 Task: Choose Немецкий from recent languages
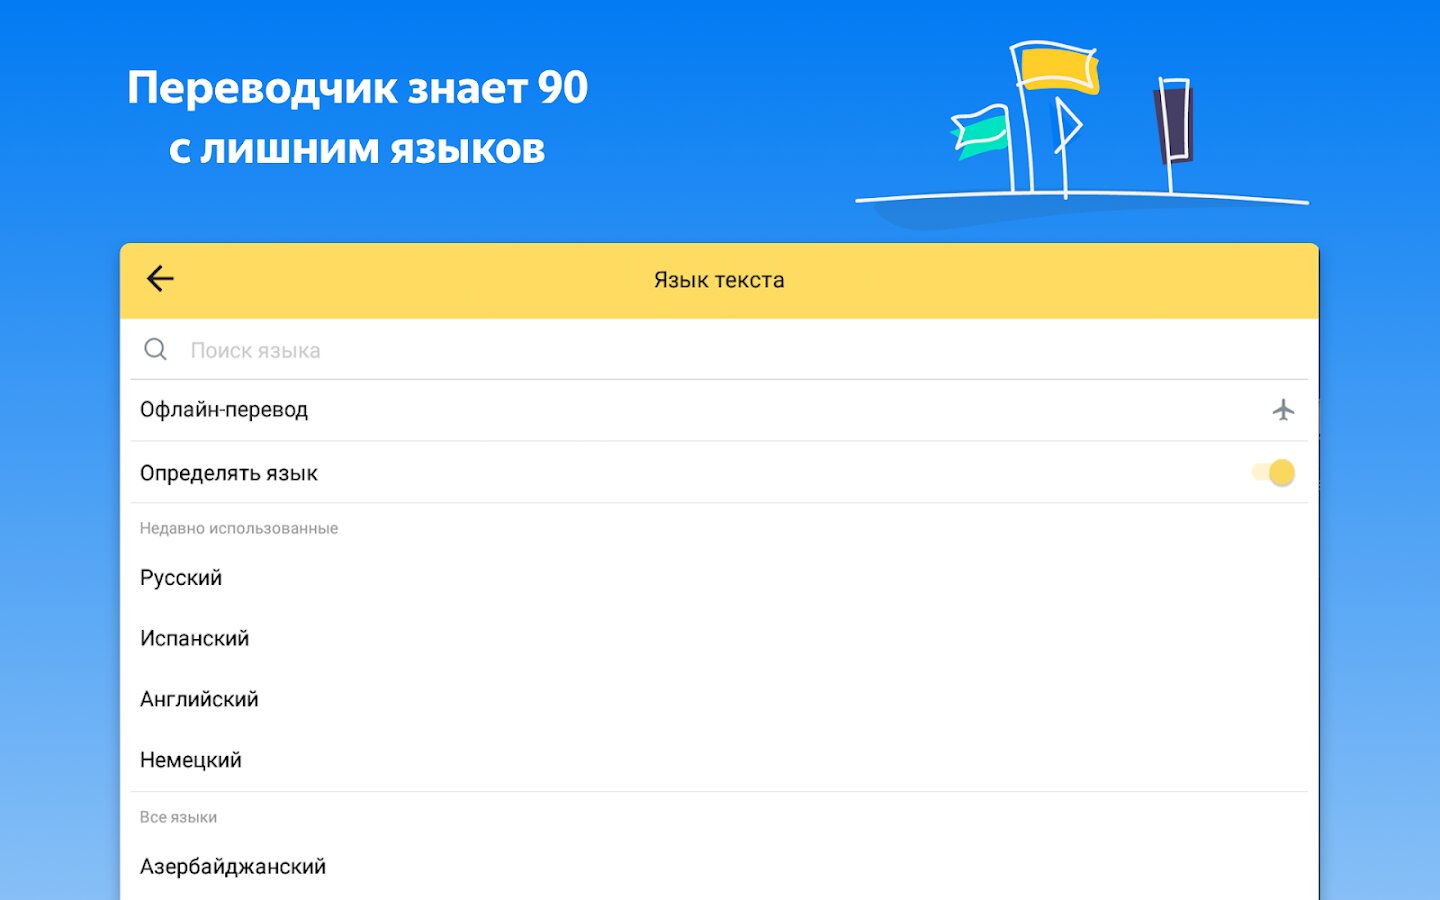(x=719, y=760)
